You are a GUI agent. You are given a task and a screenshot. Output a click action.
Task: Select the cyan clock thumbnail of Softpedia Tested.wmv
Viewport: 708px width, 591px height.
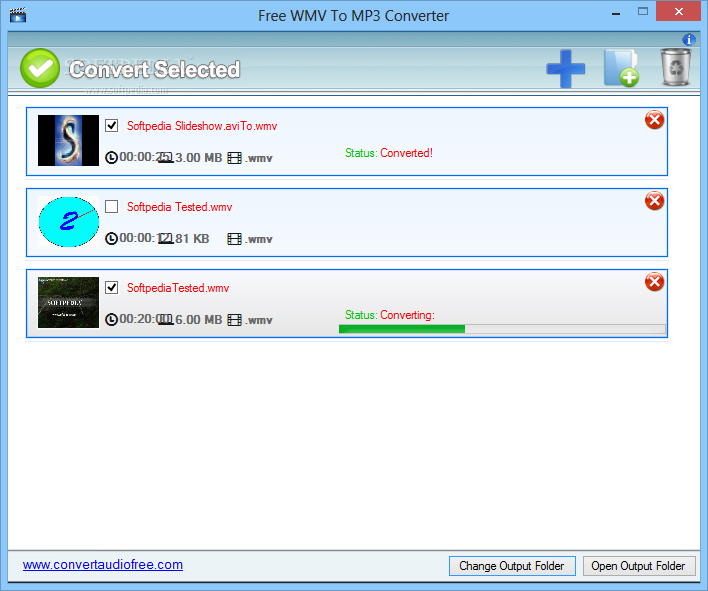tap(68, 222)
